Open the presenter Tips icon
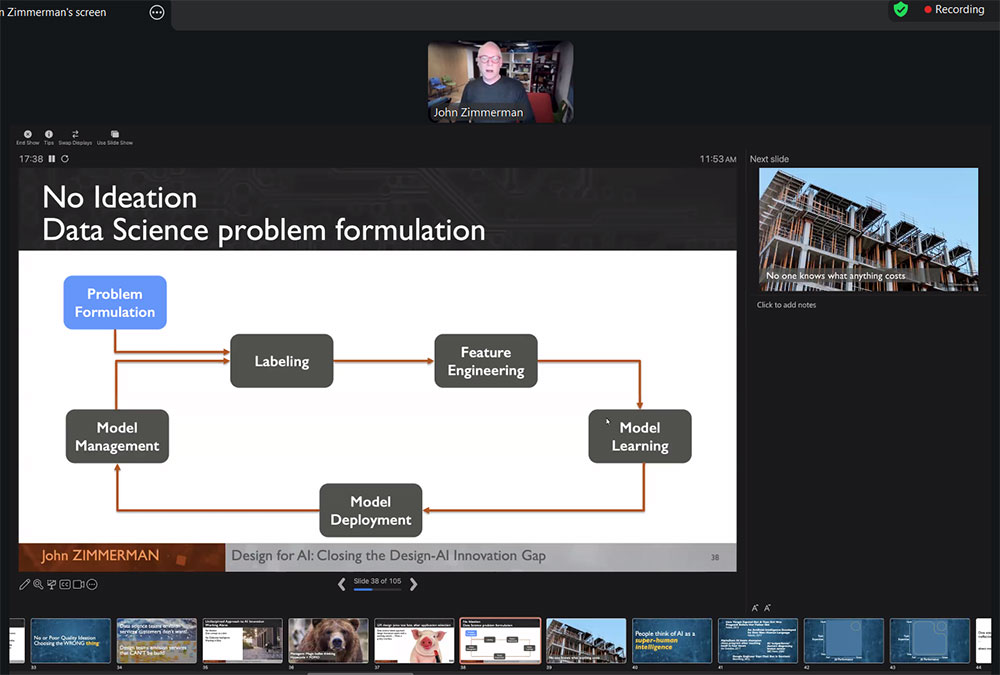The image size is (1000, 675). coord(49,136)
